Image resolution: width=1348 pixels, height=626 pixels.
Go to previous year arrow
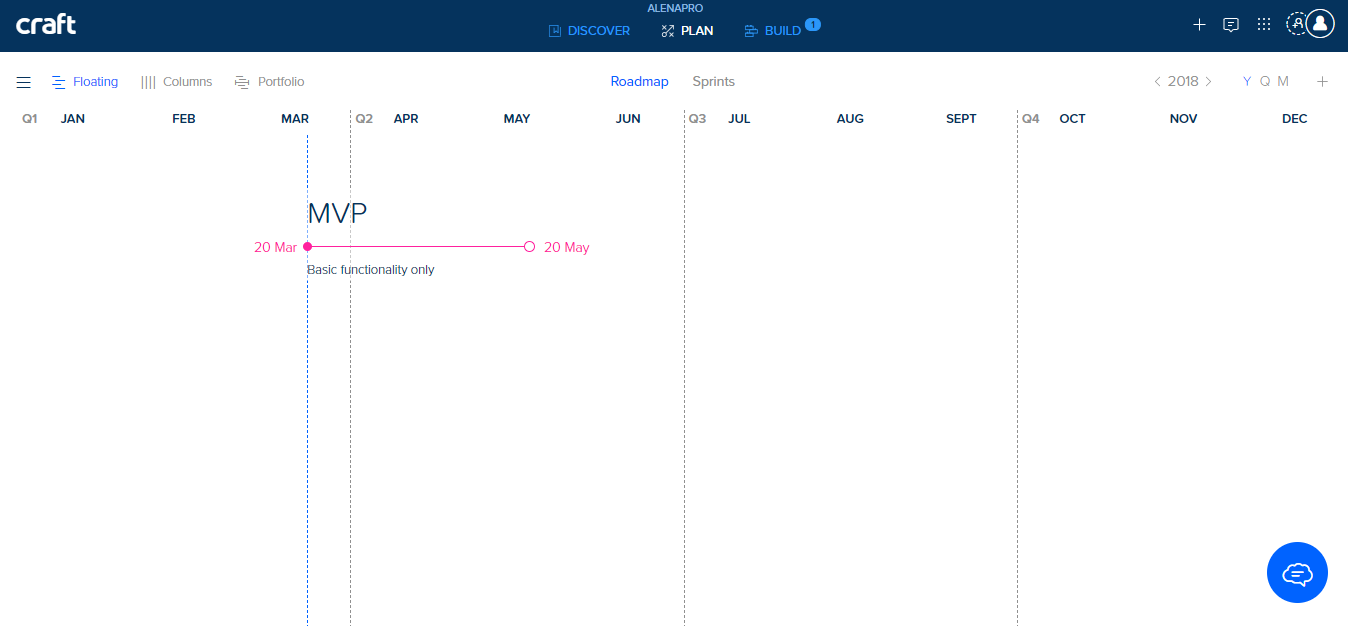click(x=1157, y=82)
